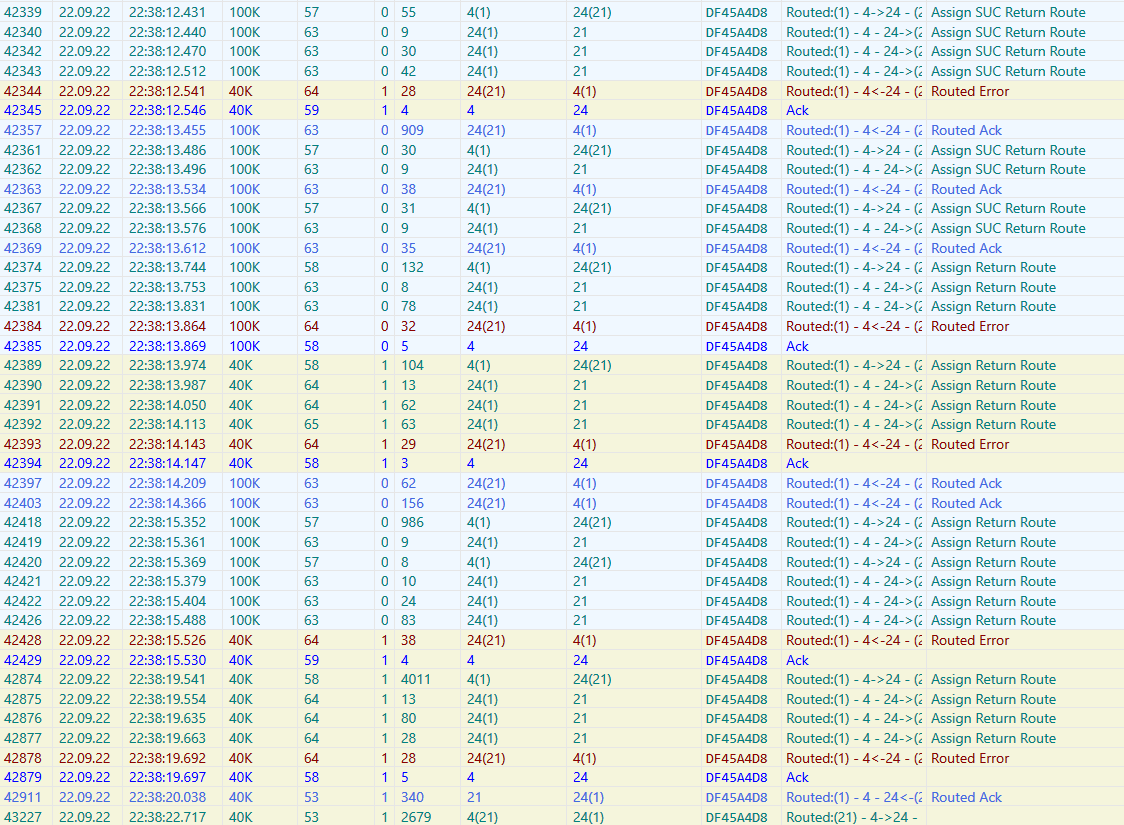Select home ID DF45A4D8 on row 42367
The image size is (1124, 825).
click(736, 209)
